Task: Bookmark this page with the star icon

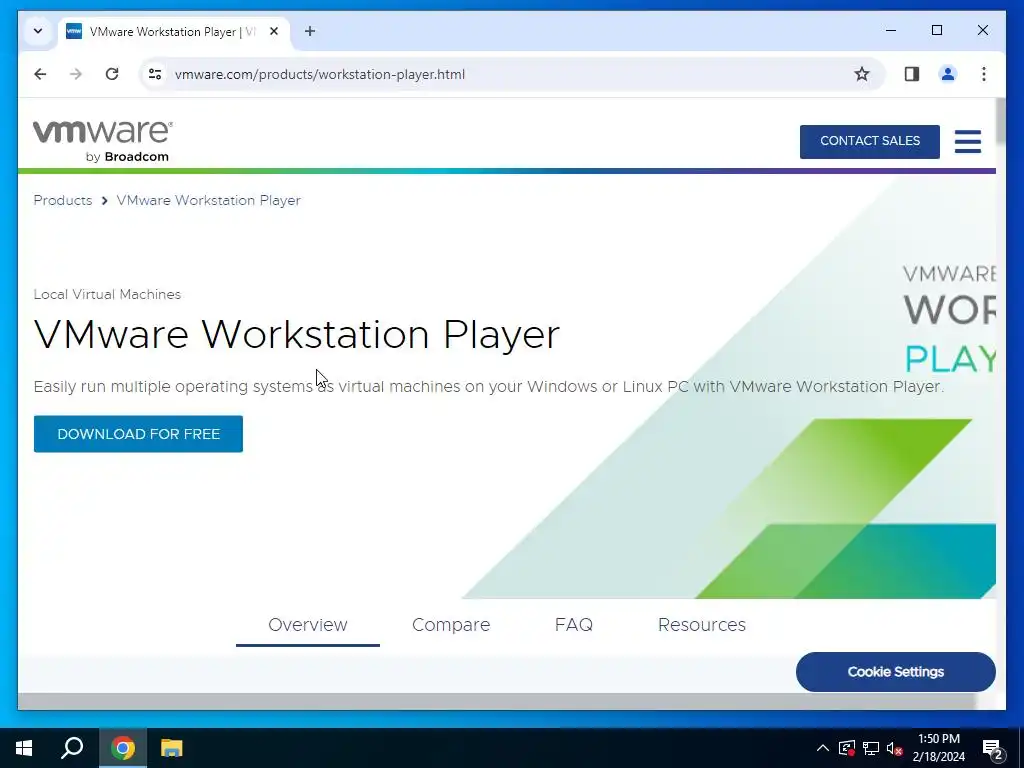Action: [x=862, y=74]
